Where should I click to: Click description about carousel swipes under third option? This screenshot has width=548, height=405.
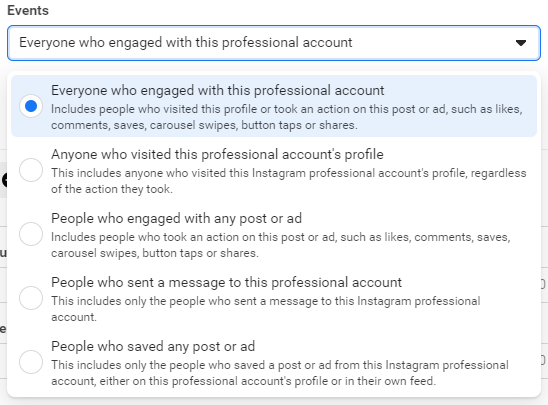pyautogui.click(x=281, y=245)
